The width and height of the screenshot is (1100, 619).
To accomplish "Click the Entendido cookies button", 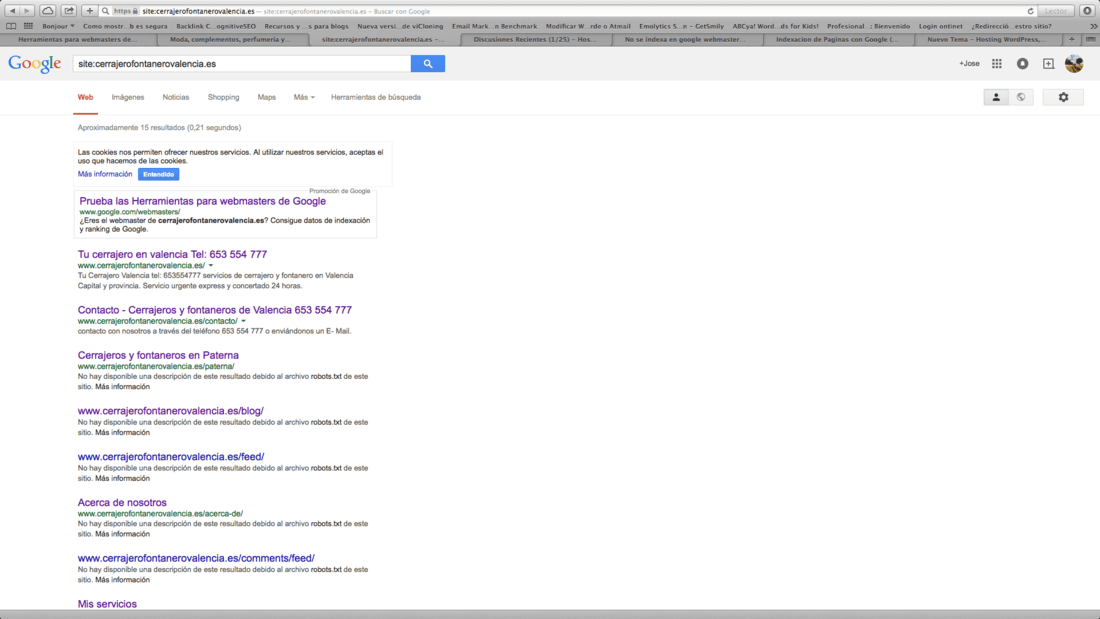I will [x=159, y=174].
